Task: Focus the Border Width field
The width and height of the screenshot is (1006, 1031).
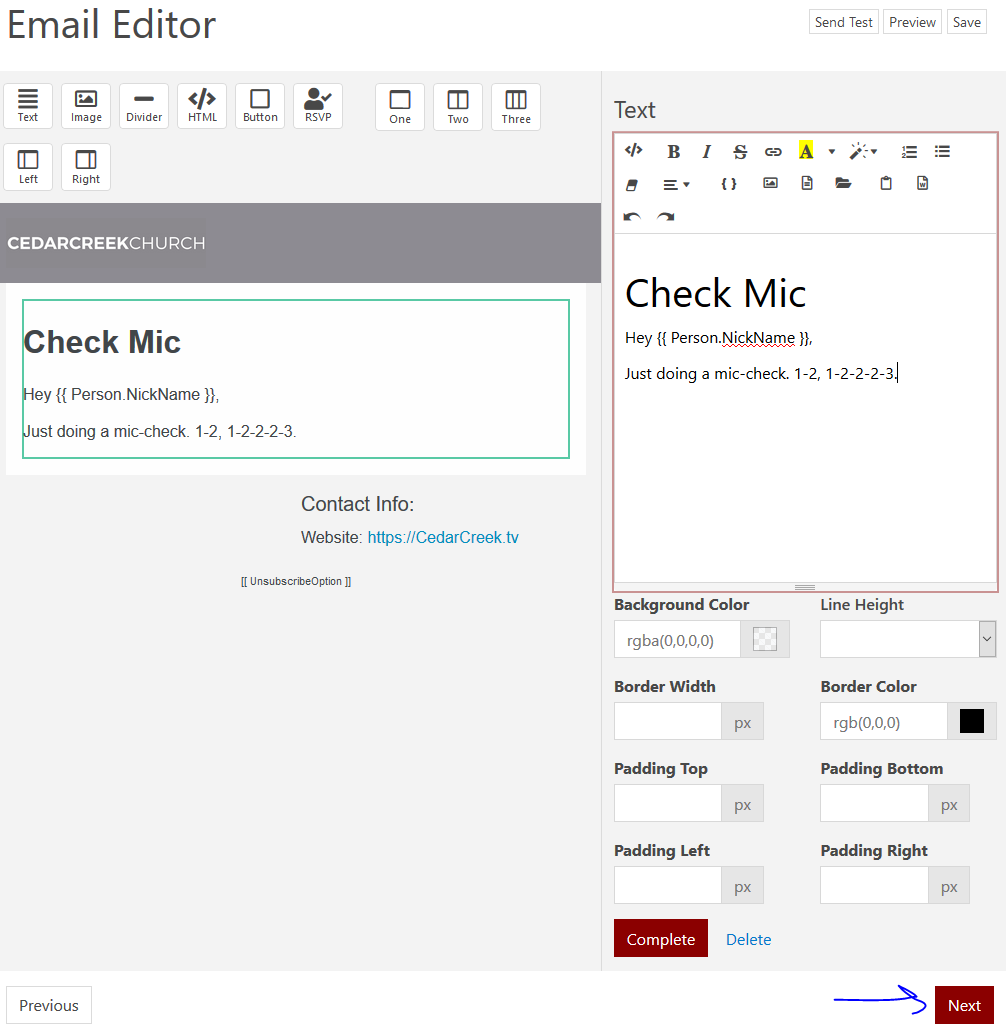Action: pyautogui.click(x=668, y=721)
